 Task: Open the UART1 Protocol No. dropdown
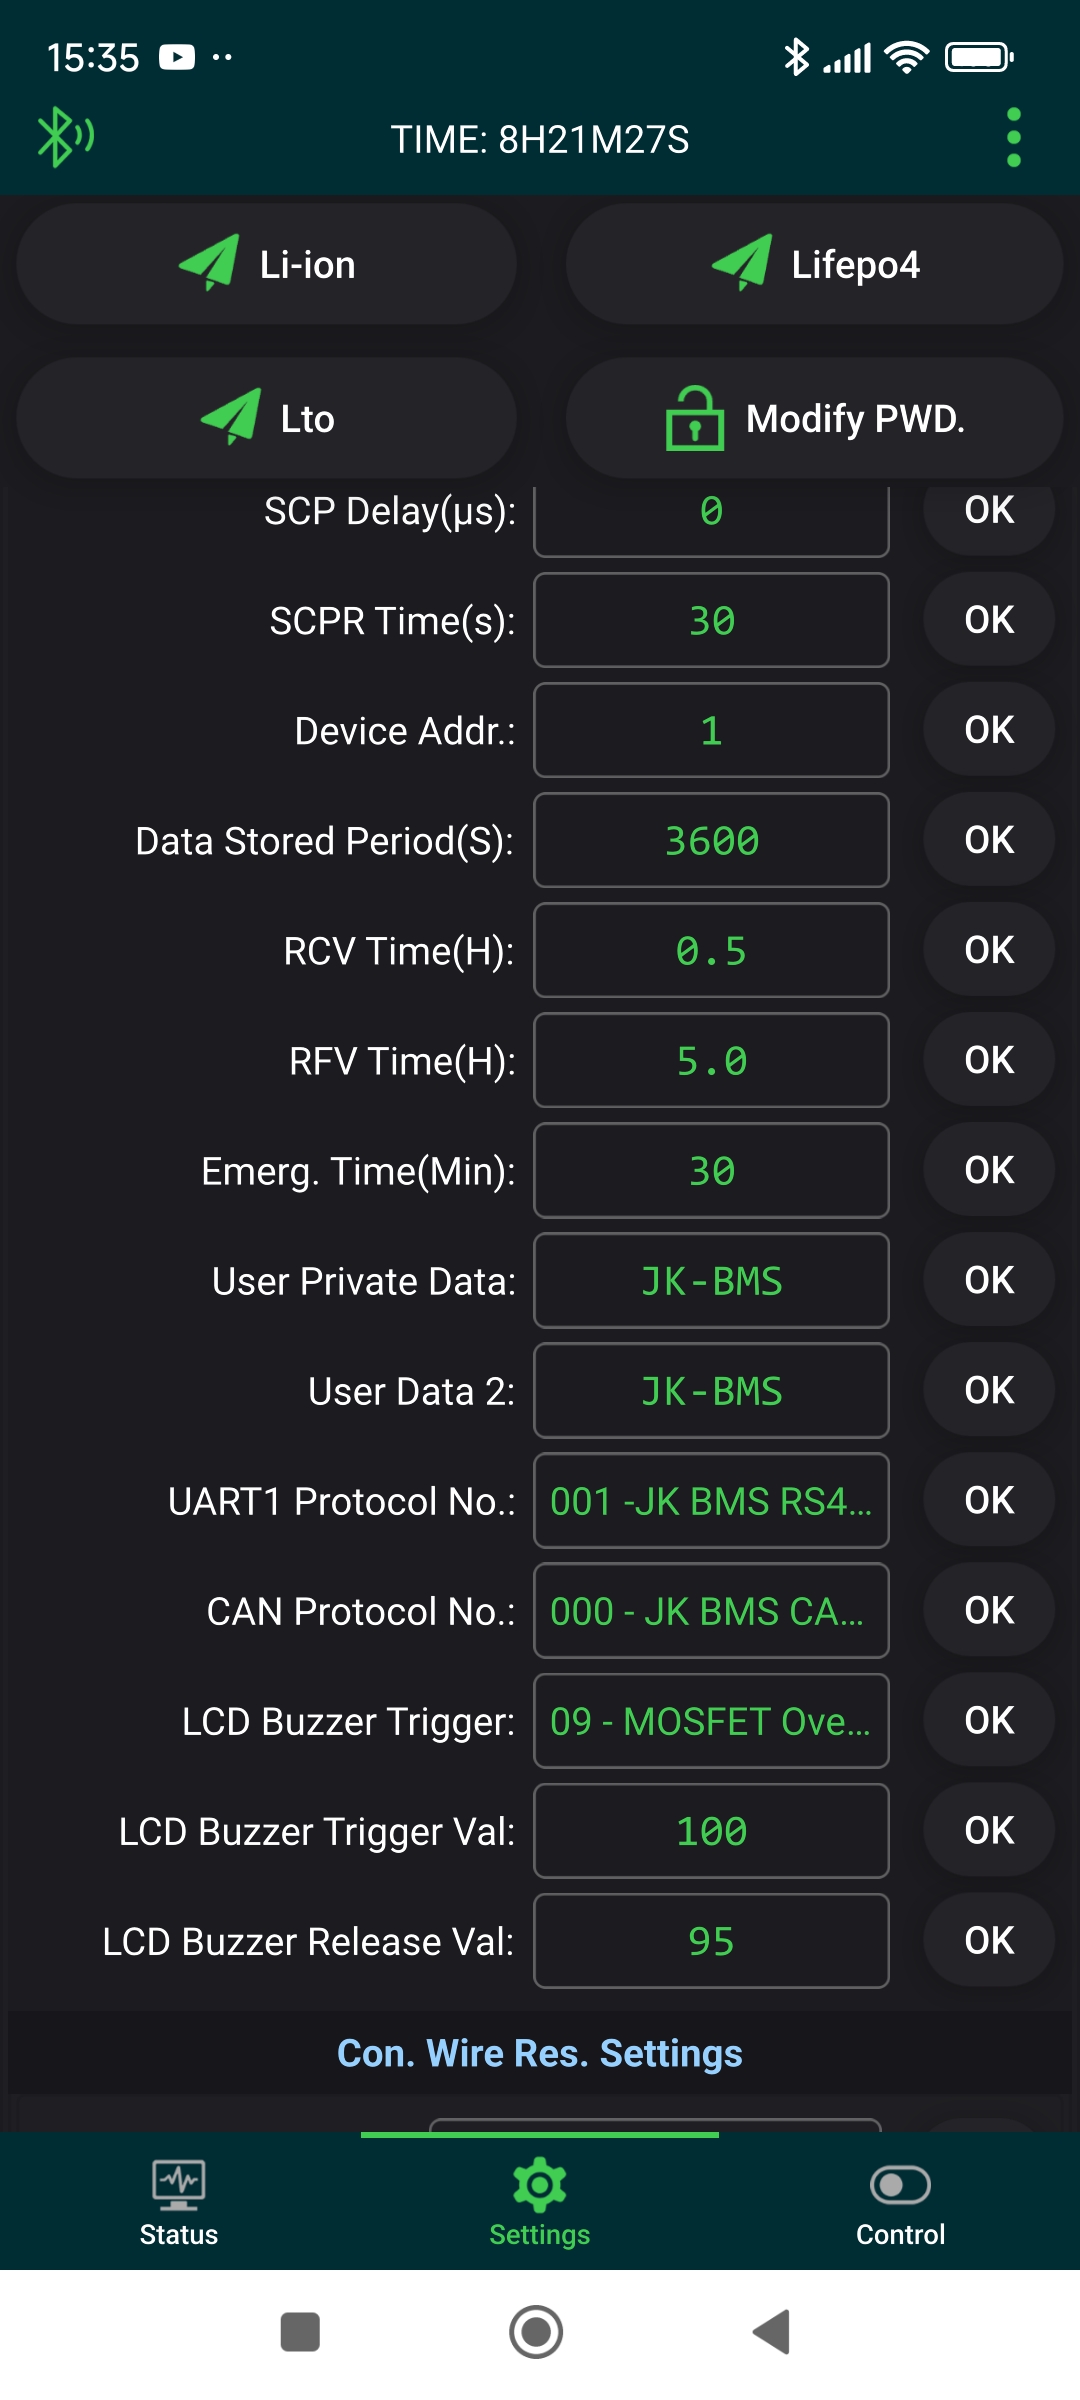(711, 1501)
